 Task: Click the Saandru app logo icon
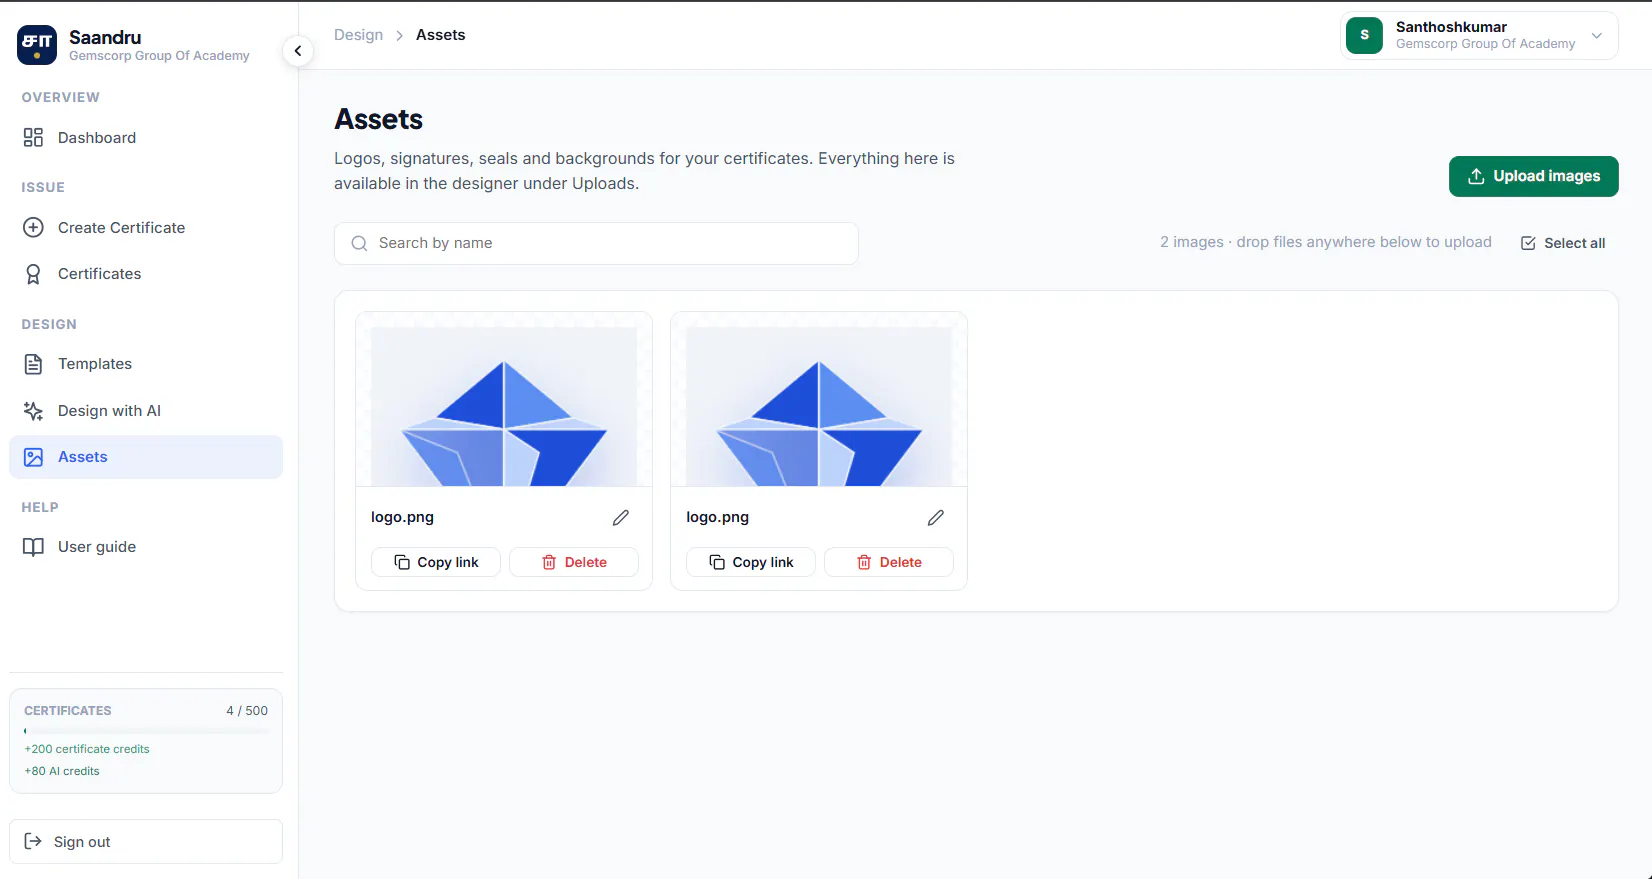tap(37, 45)
